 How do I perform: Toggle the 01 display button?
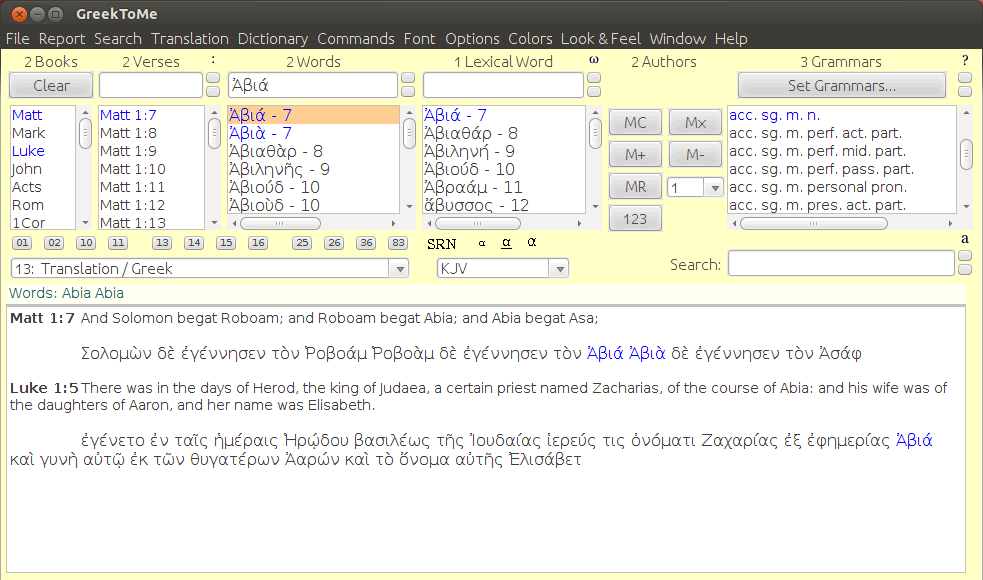(x=21, y=242)
